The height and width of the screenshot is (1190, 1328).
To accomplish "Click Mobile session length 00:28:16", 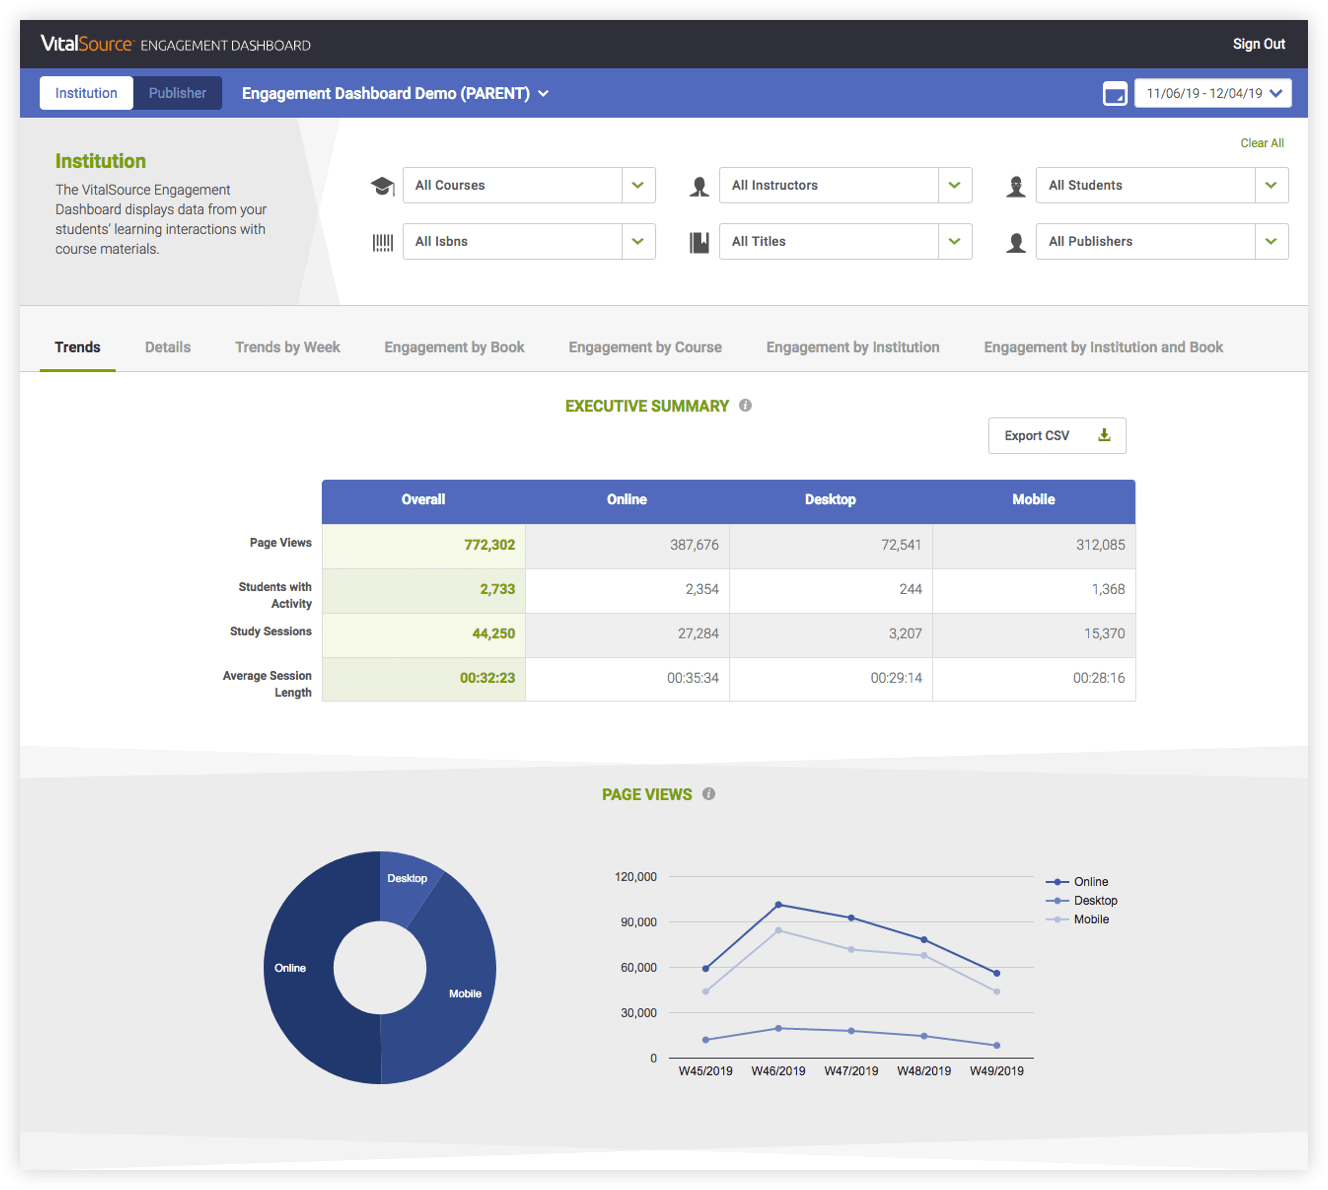I will (1099, 678).
